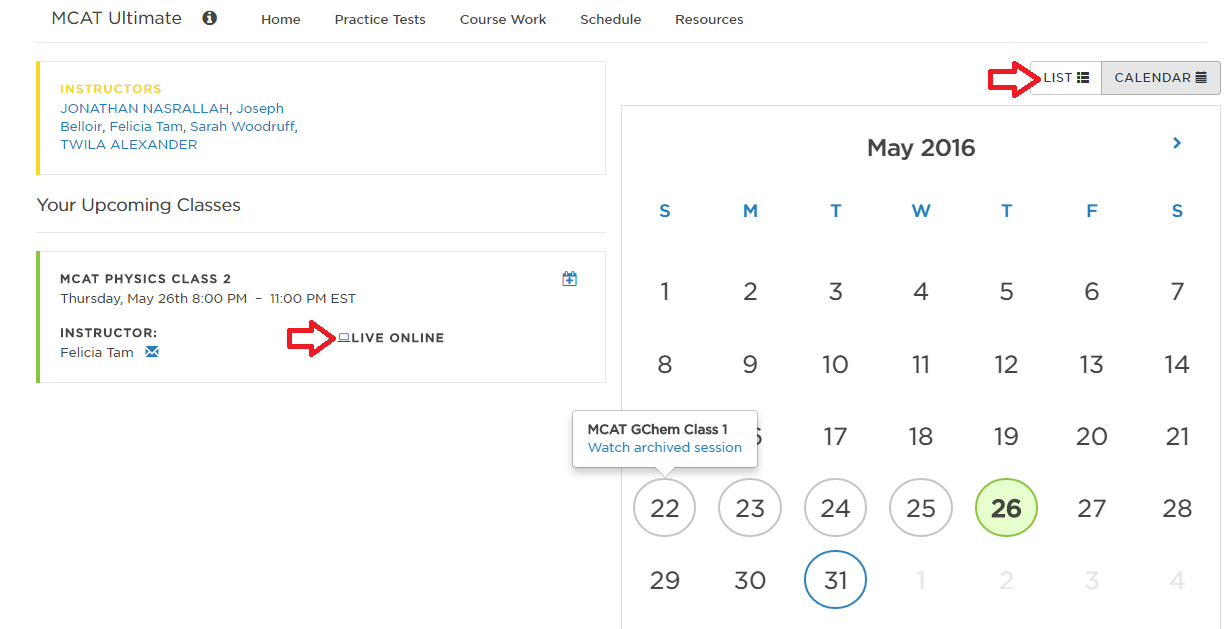The width and height of the screenshot is (1231, 629).
Task: Click the email envelope icon next to Felicia Tam
Action: coord(152,352)
